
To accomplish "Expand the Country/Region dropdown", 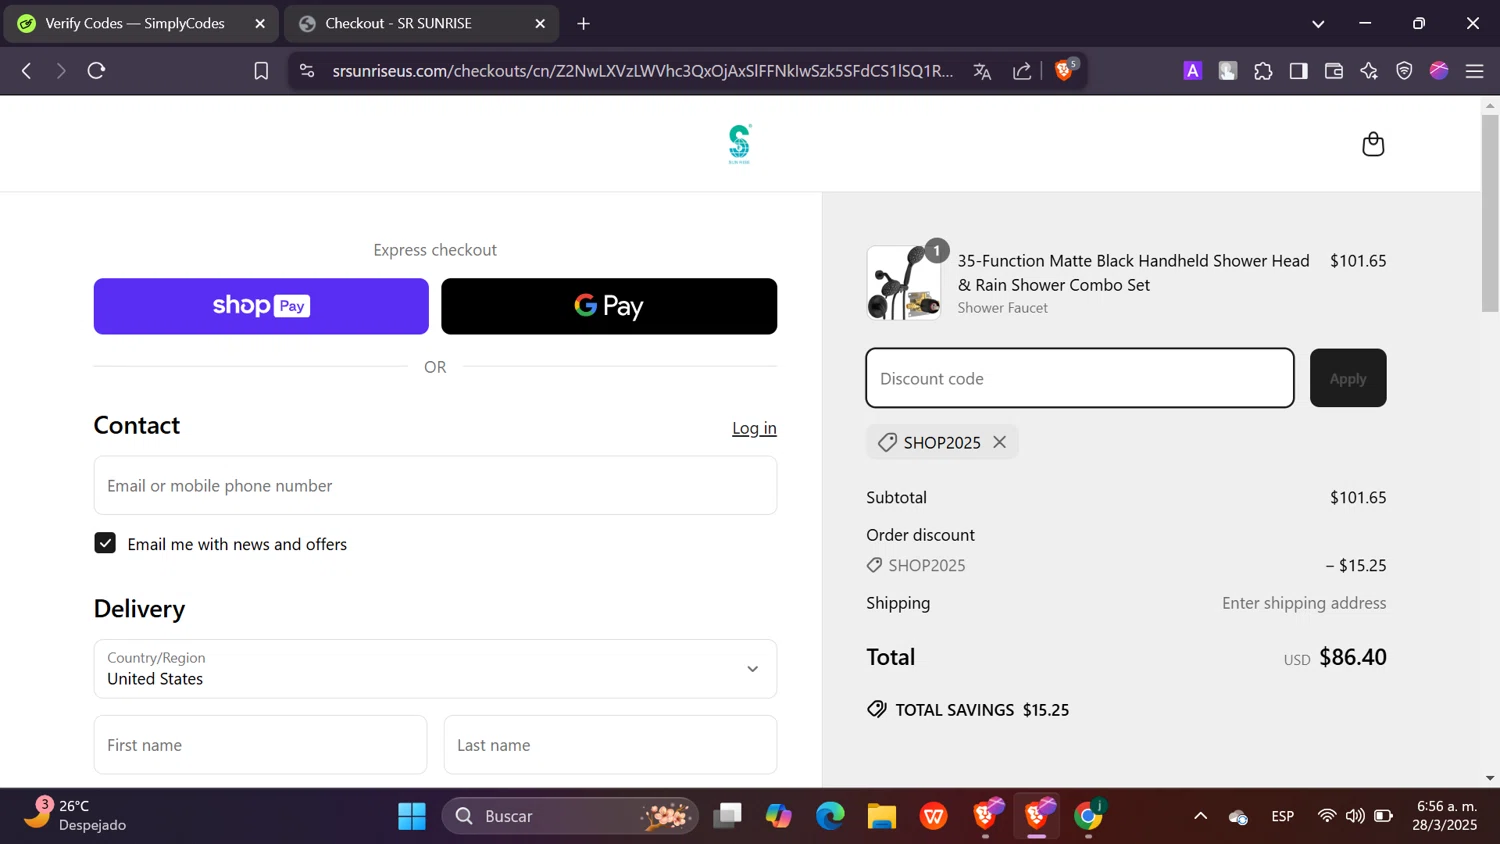I will 435,669.
